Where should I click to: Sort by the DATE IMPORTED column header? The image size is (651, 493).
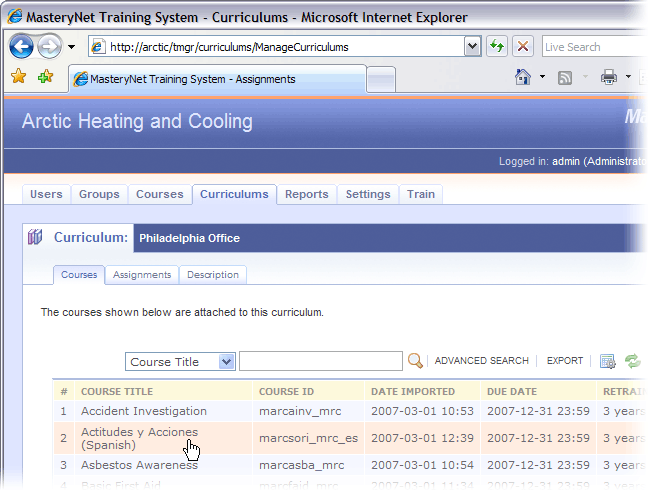tap(413, 392)
